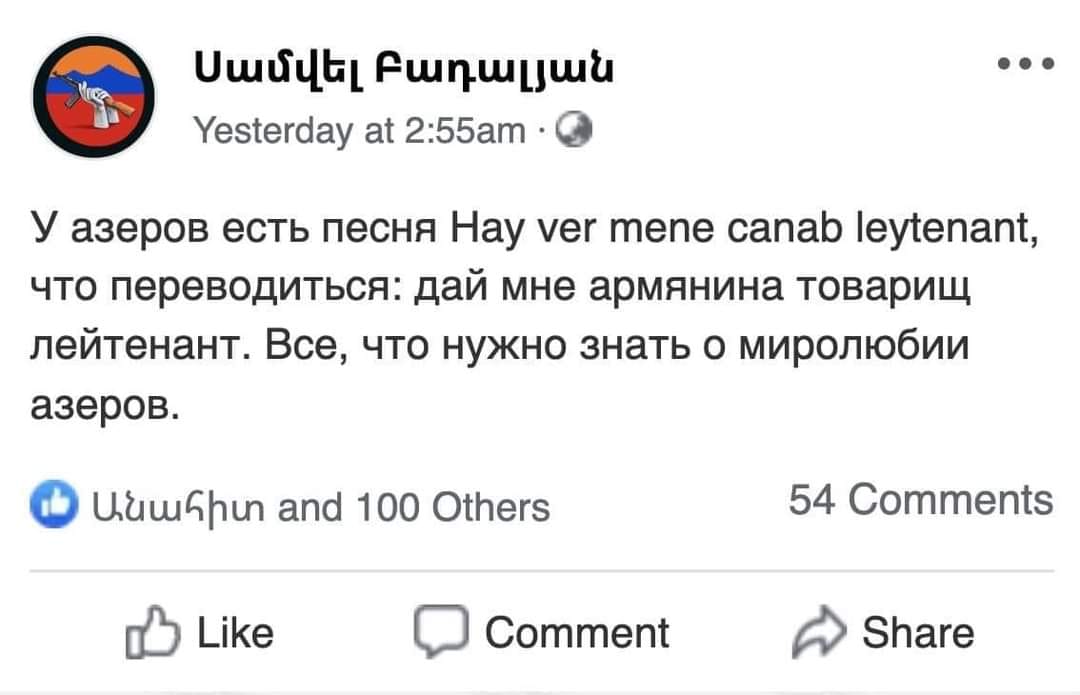Screen dimensions: 1080x695
Task: Expand the 54 Comments thread
Action: [x=921, y=499]
